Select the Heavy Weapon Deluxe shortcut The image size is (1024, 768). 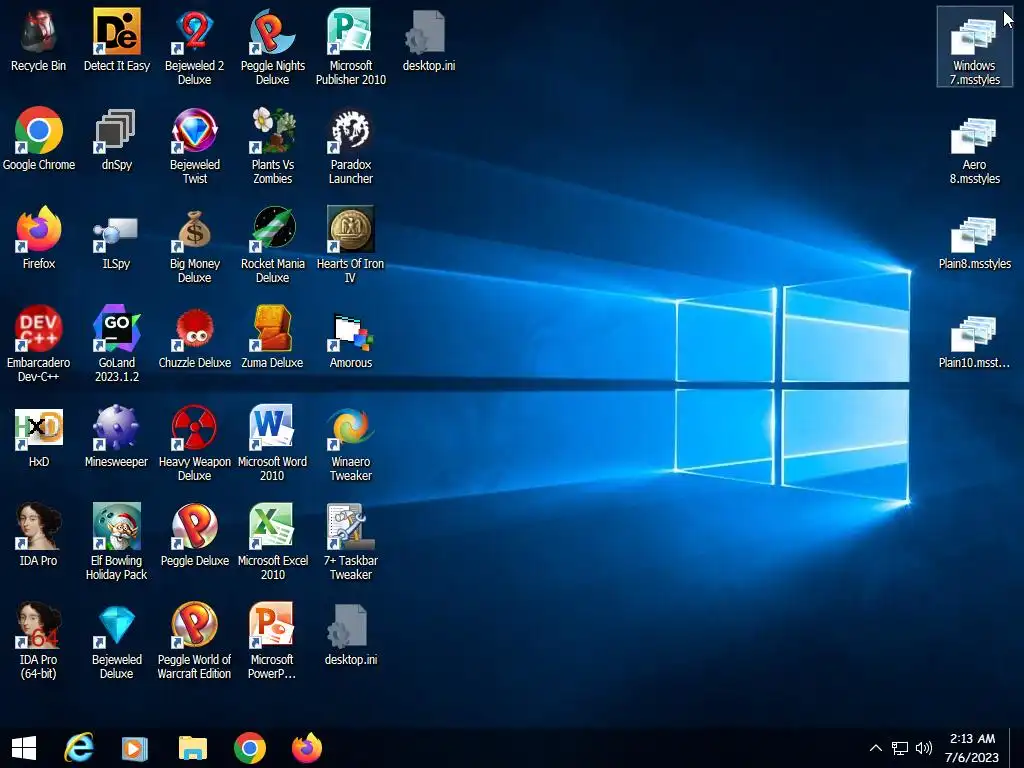tap(195, 443)
